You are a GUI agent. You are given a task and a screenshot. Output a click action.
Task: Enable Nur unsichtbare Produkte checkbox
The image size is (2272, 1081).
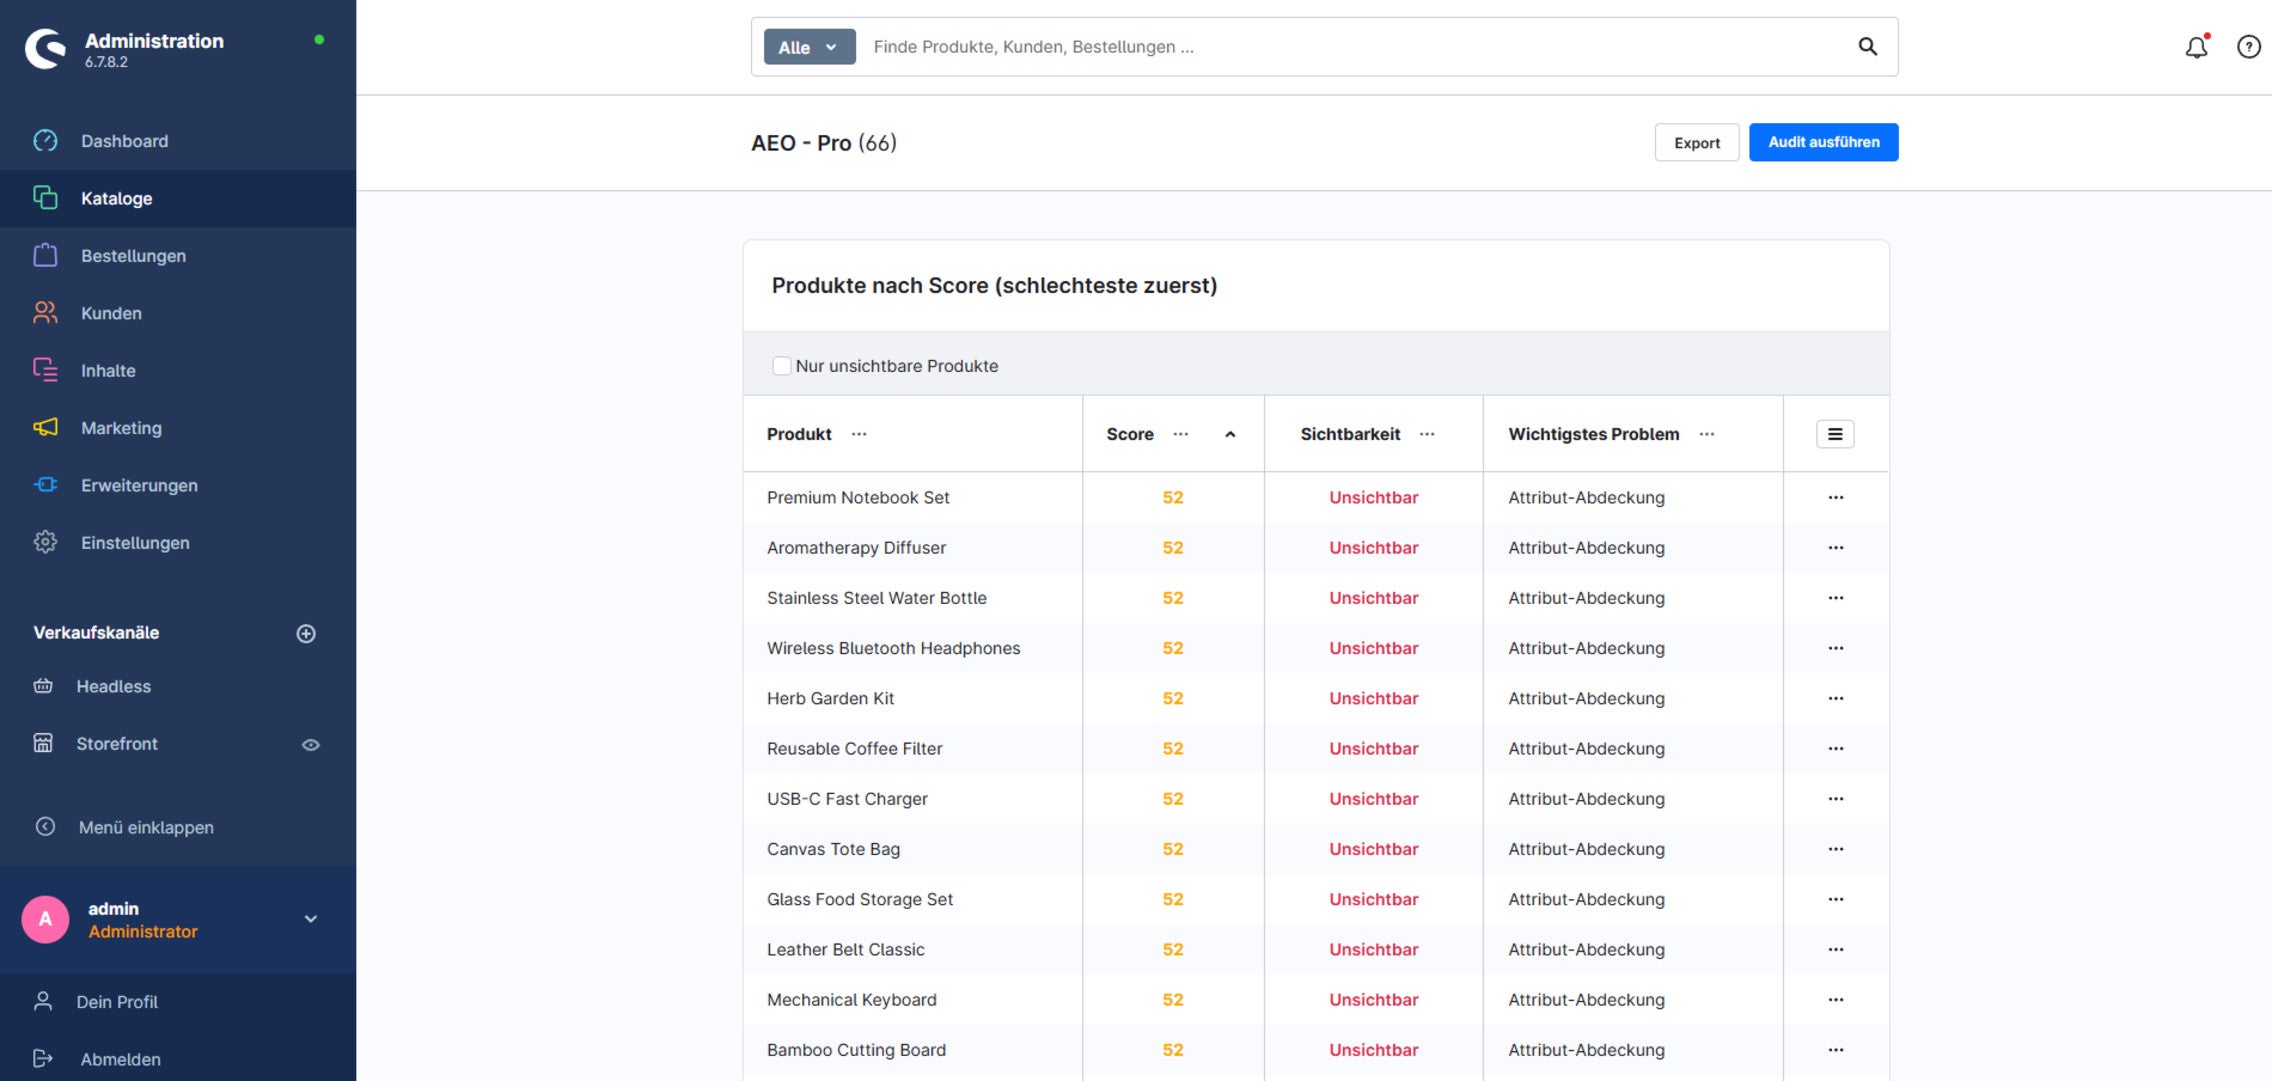[782, 366]
